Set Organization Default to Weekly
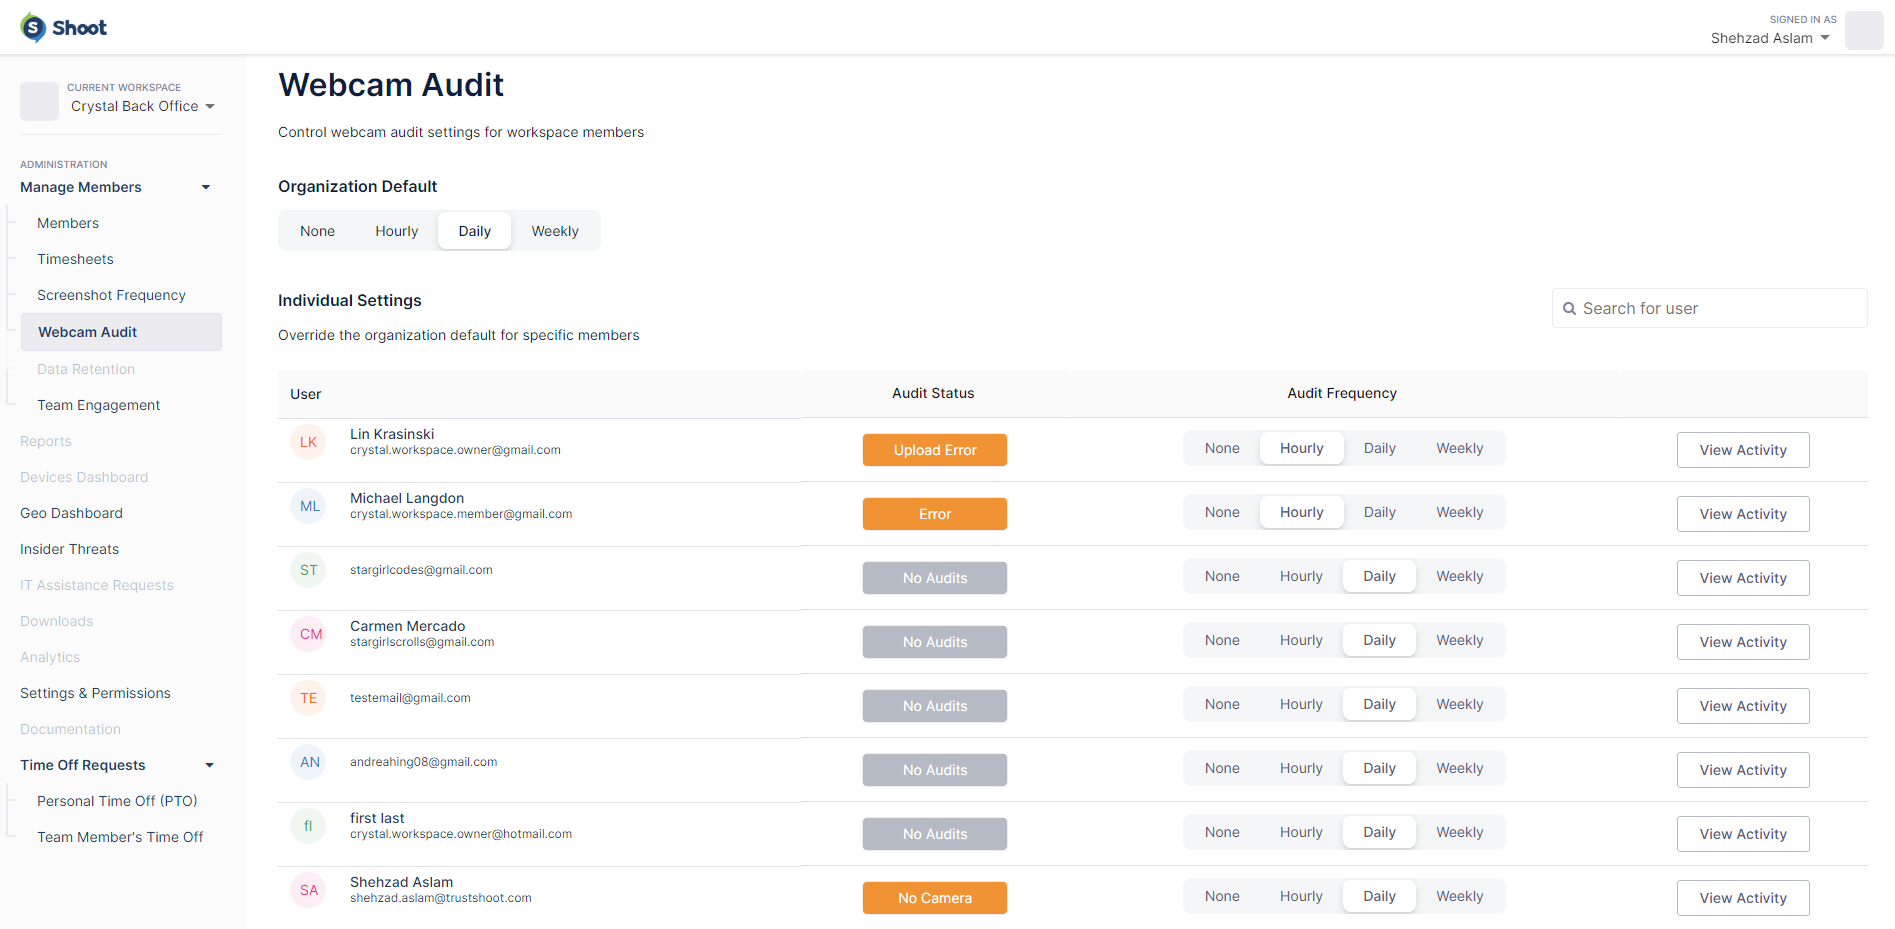 [554, 231]
